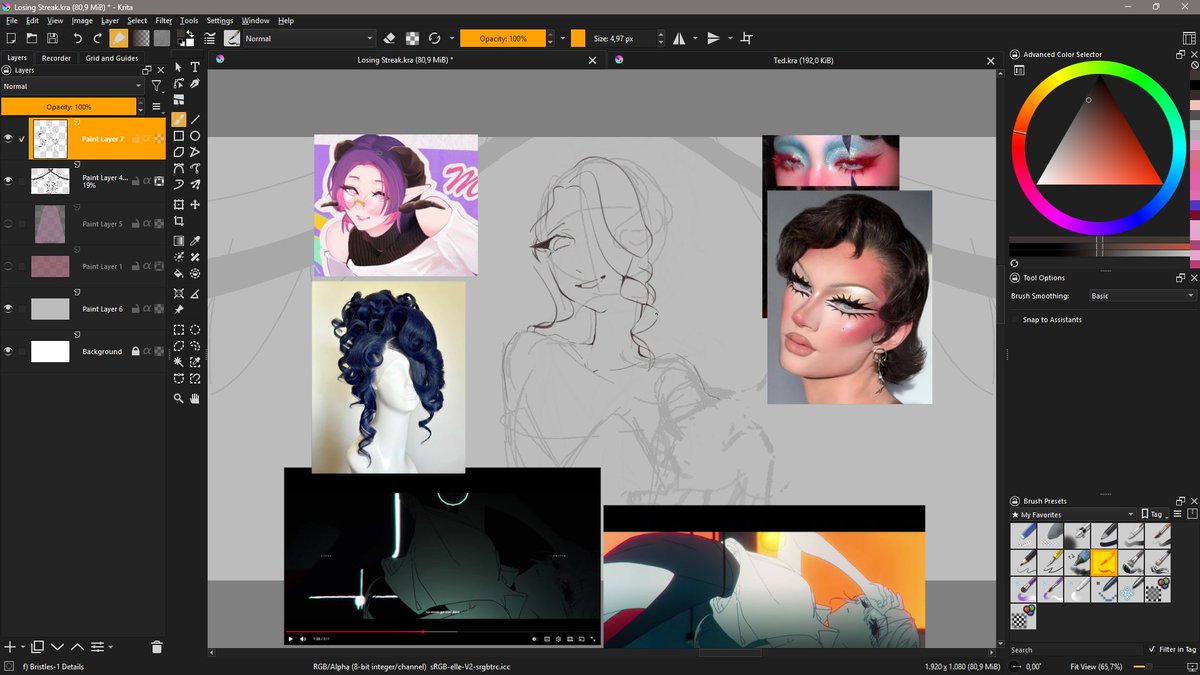This screenshot has width=1200, height=675.
Task: Duplicate layer button at panel bottom
Action: coord(37,647)
